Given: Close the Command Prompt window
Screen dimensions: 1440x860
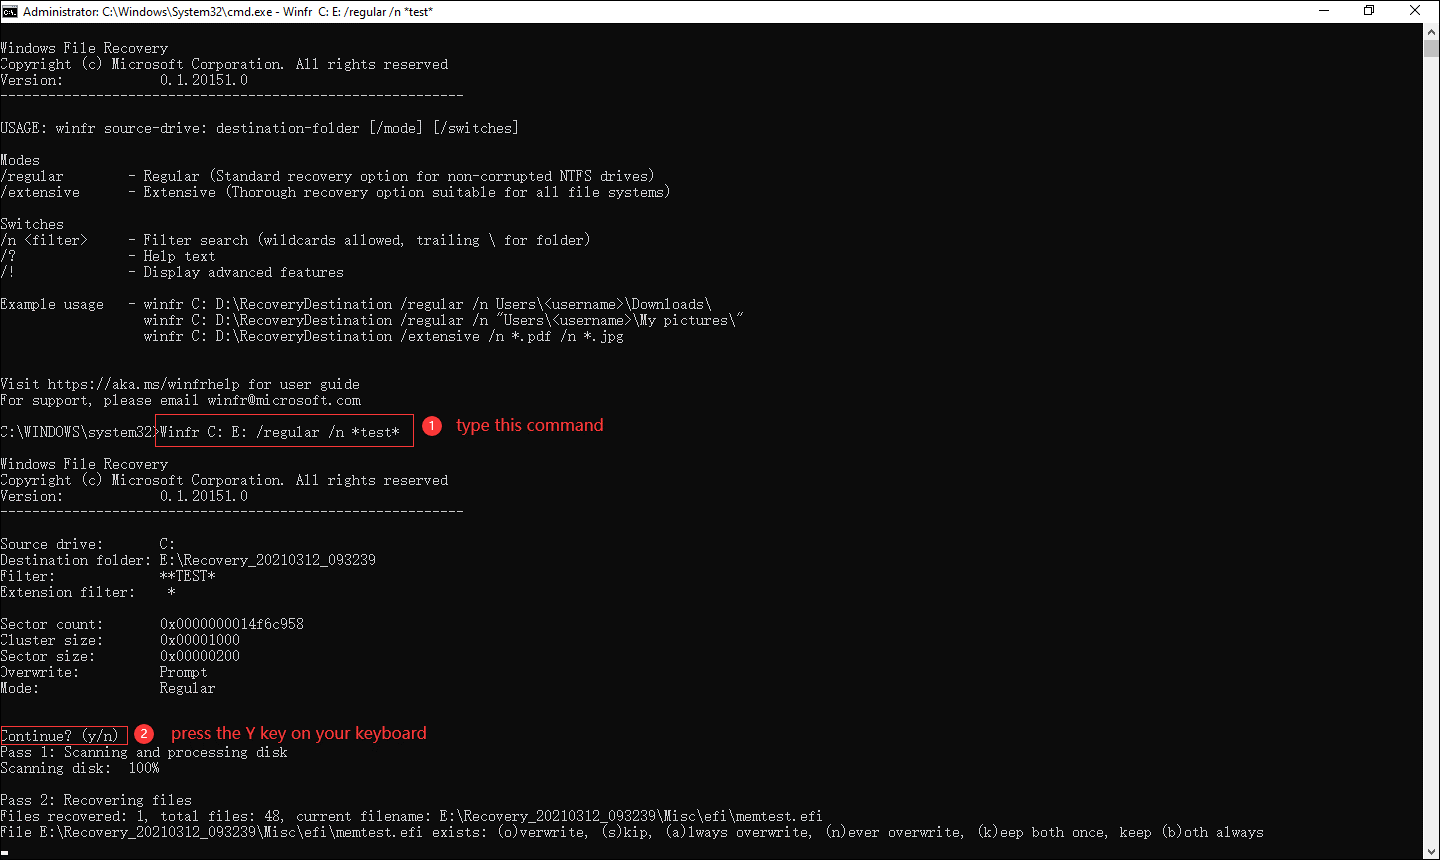Looking at the screenshot, I should [x=1415, y=11].
